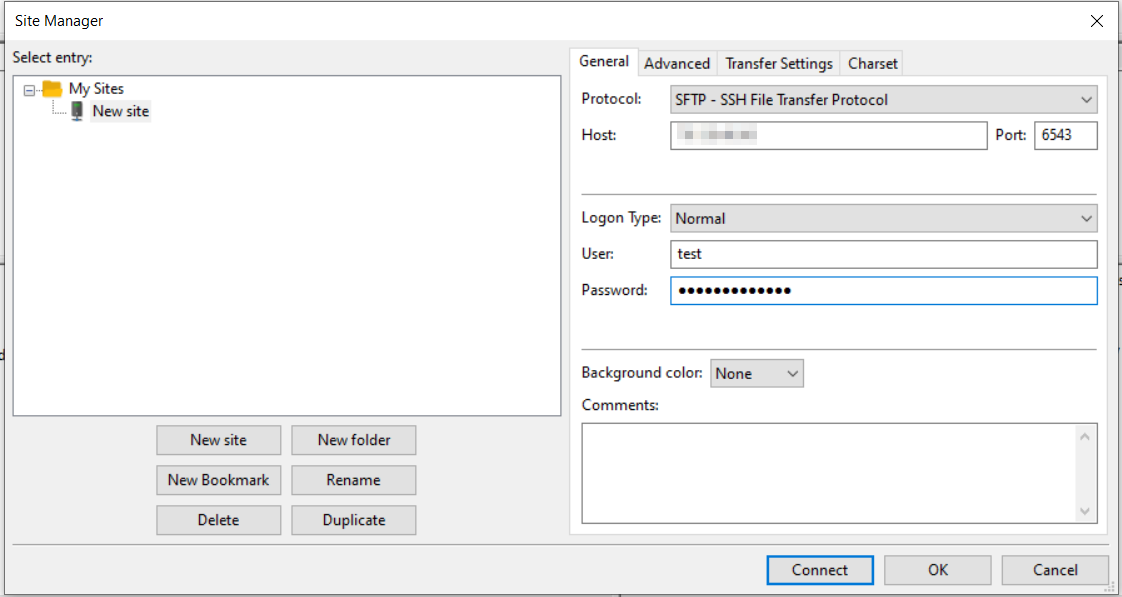This screenshot has height=597, width=1122.
Task: Click the New site server icon
Action: pos(77,111)
